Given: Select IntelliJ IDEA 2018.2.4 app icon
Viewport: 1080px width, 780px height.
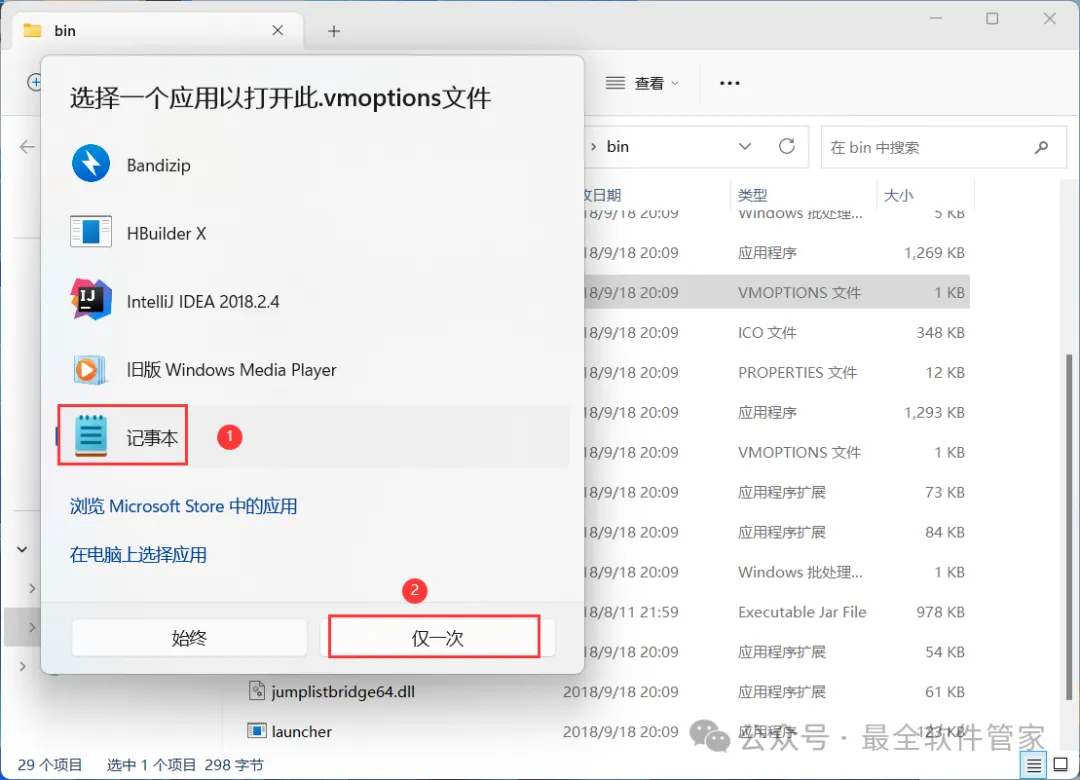Looking at the screenshot, I should click(91, 300).
